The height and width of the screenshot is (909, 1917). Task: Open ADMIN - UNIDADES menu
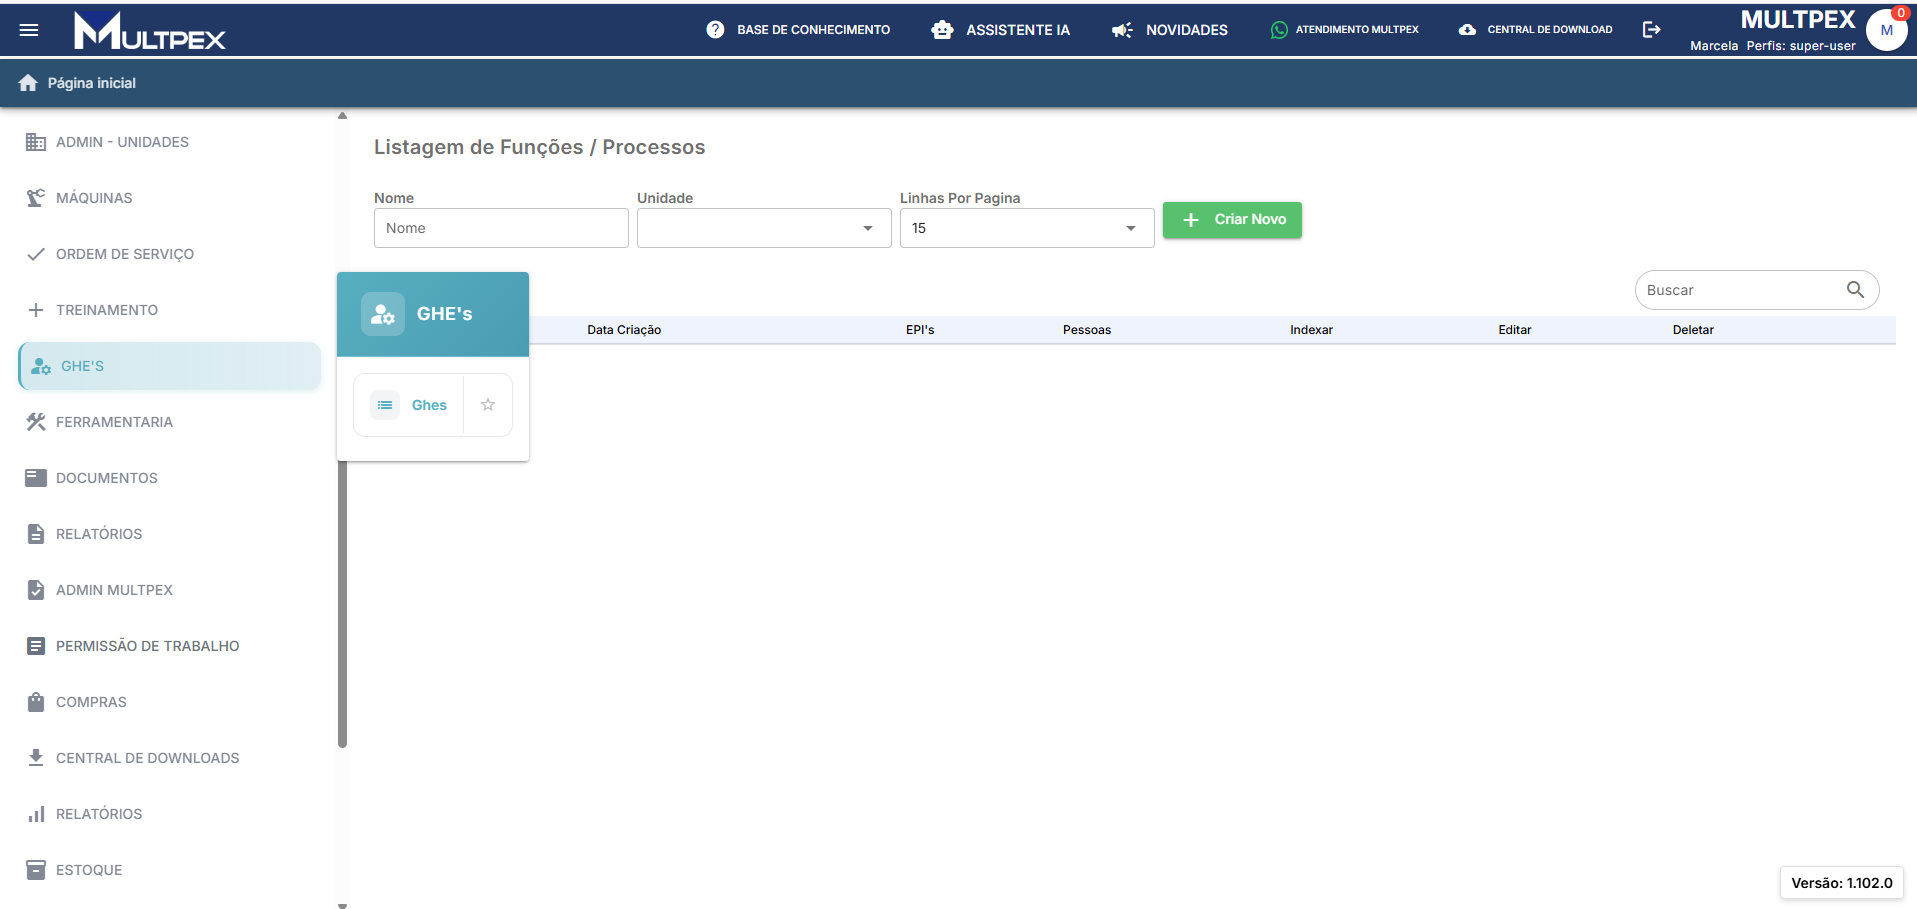[170, 142]
